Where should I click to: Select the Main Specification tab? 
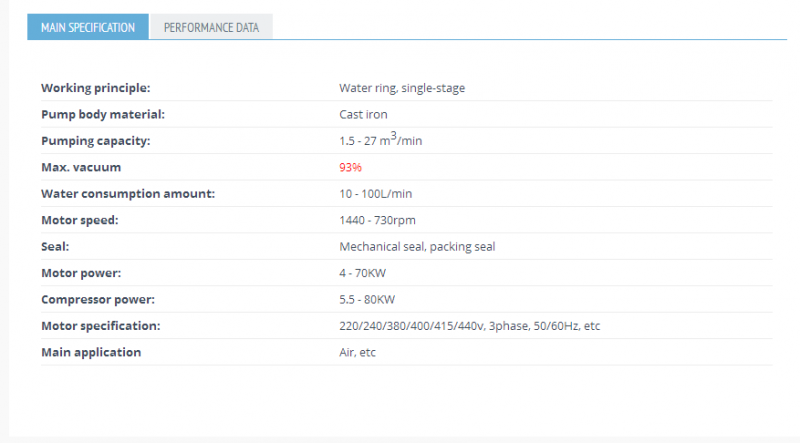pos(88,27)
